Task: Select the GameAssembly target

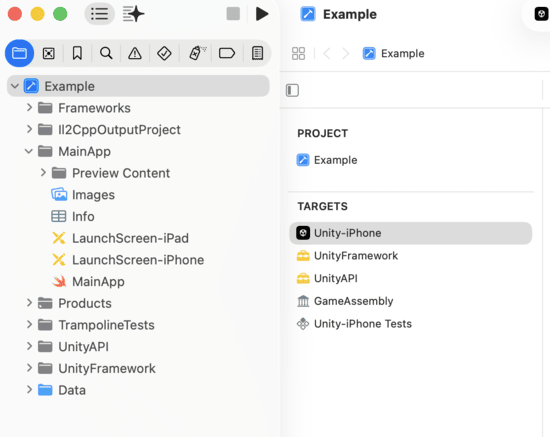Action: click(x=411, y=301)
